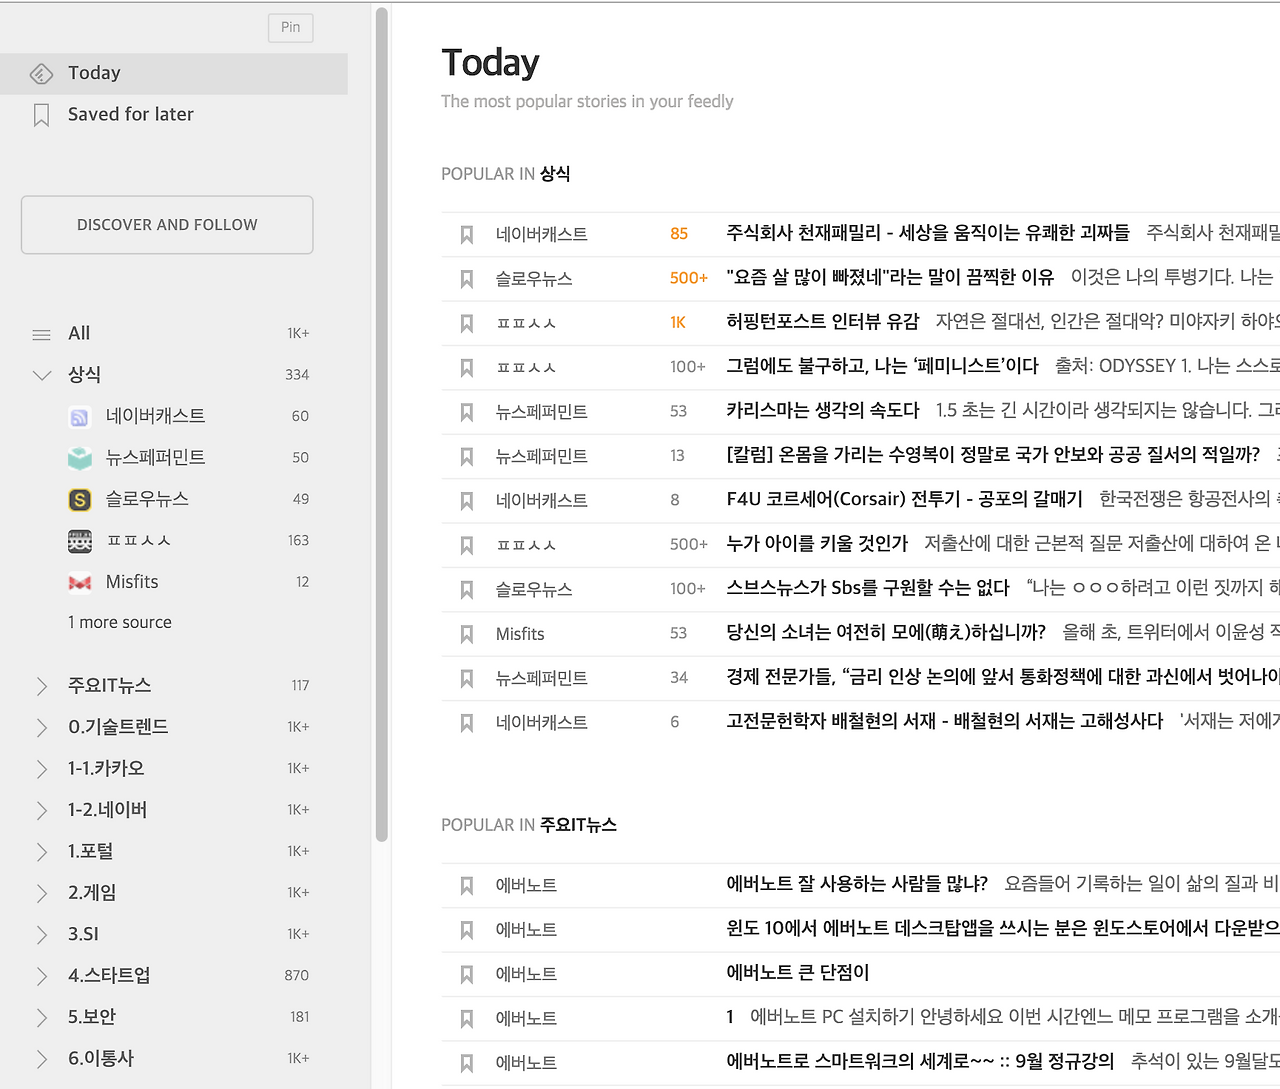Expand the 2.게임 category chevron
1280x1089 pixels.
[x=42, y=893]
